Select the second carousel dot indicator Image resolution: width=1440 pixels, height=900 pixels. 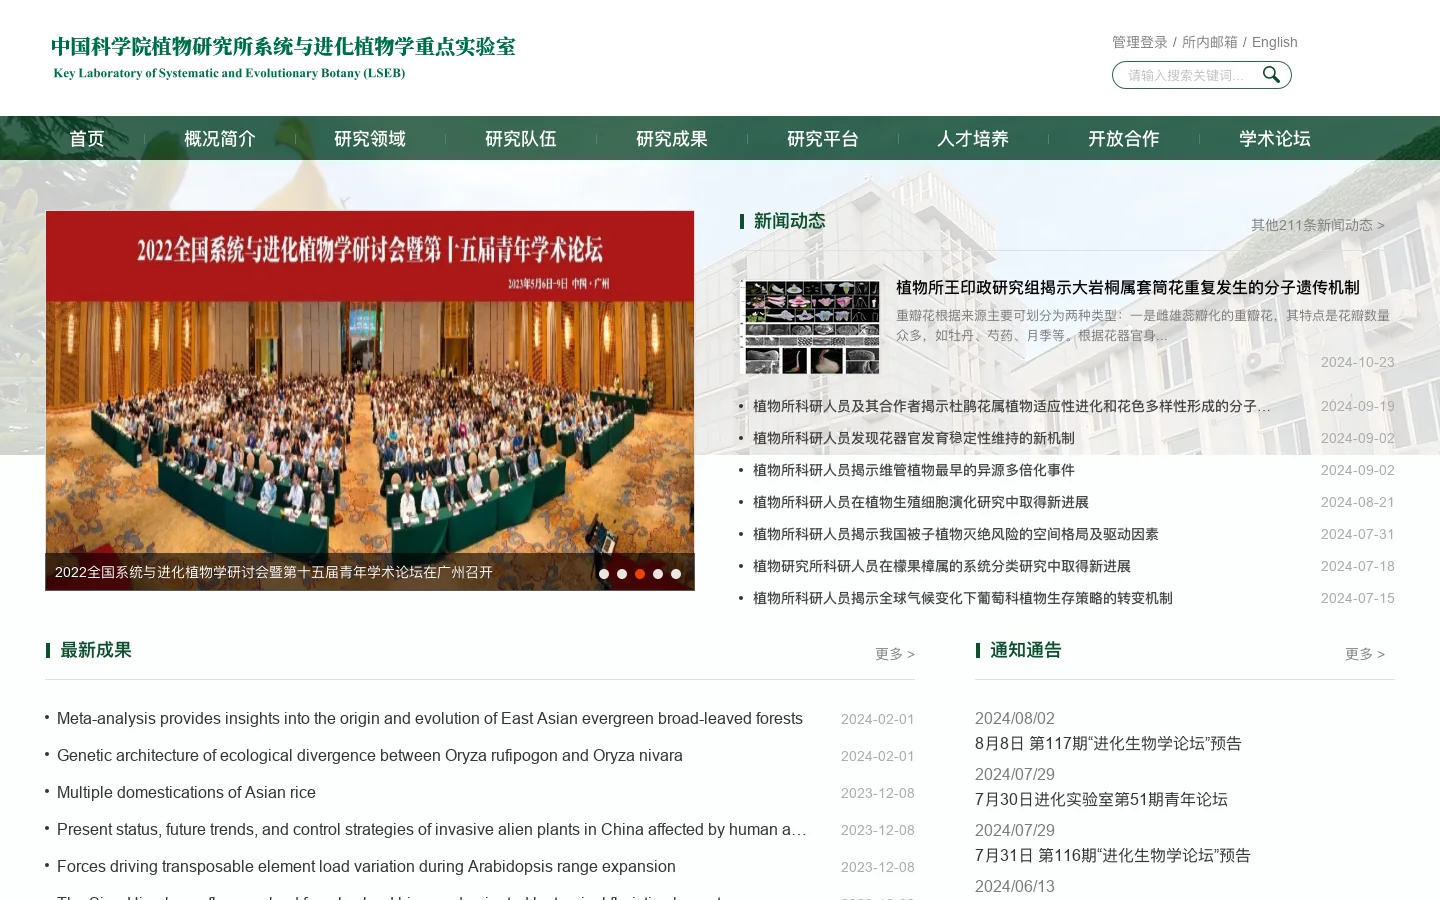coord(622,574)
